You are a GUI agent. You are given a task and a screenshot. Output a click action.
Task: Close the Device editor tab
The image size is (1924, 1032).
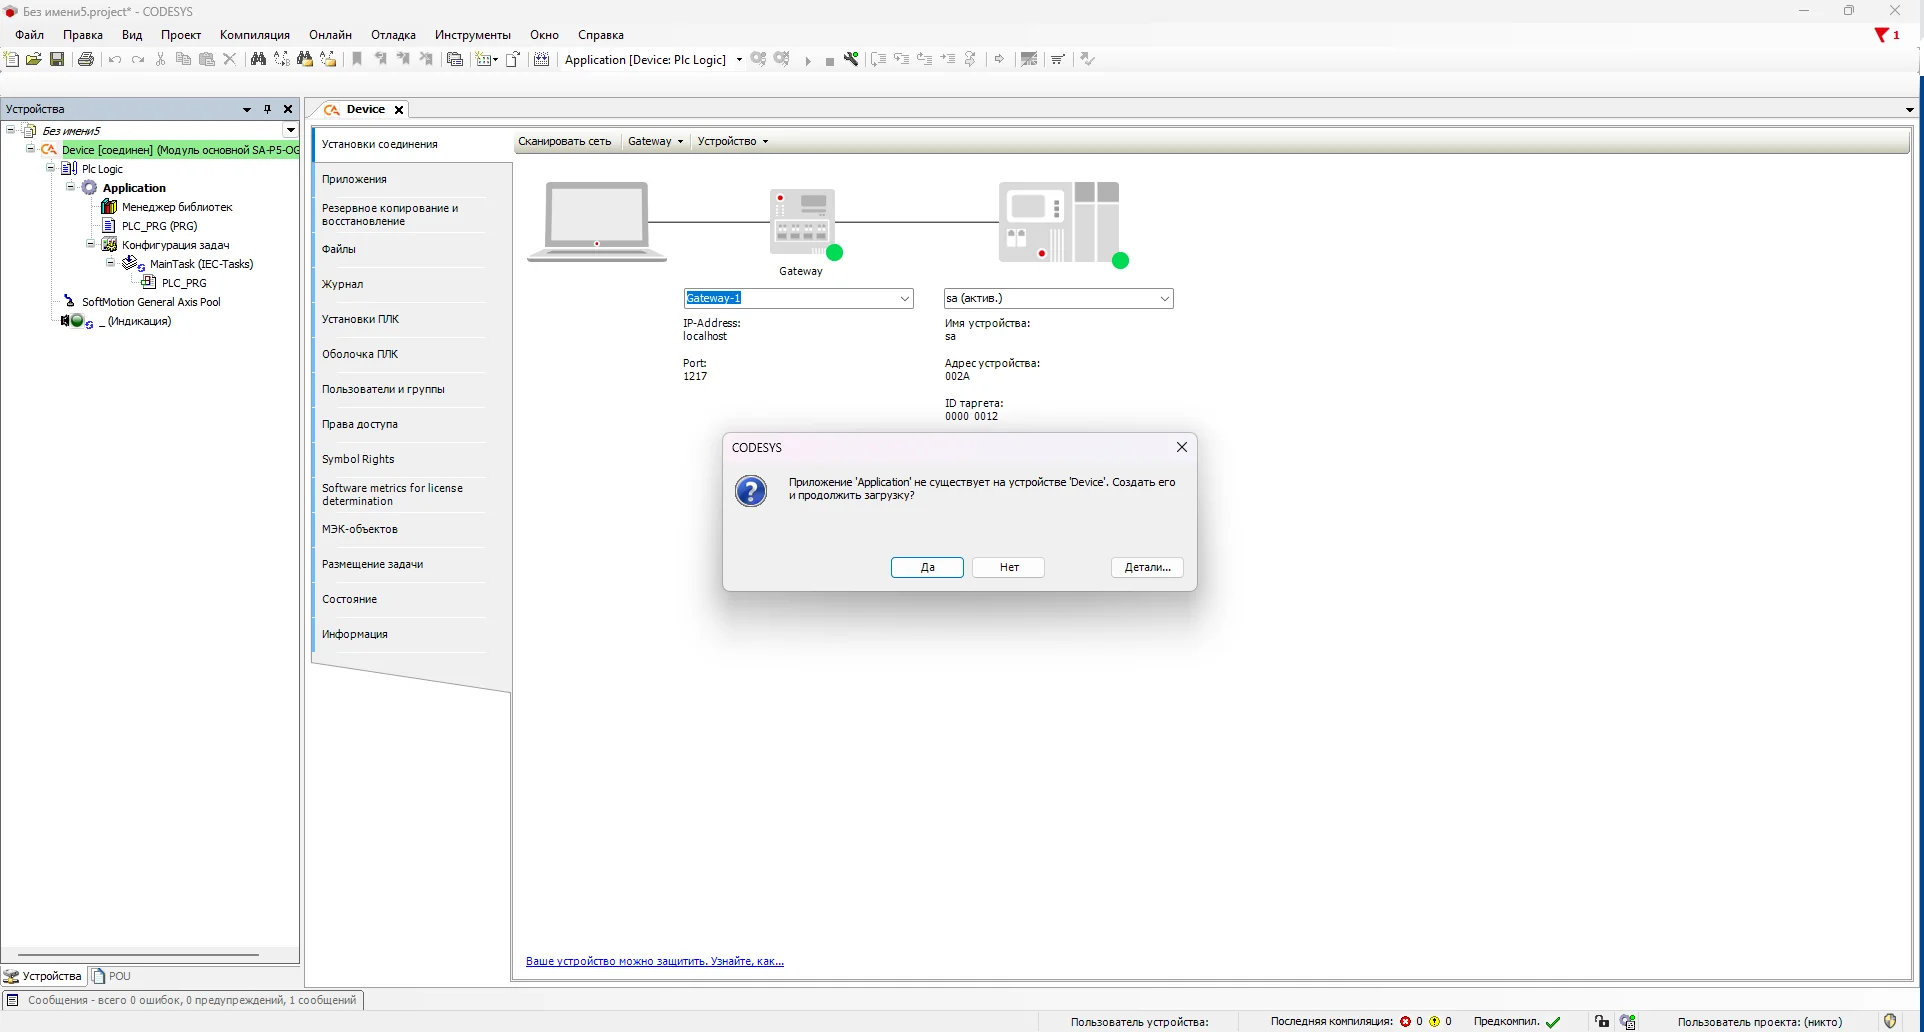399,110
